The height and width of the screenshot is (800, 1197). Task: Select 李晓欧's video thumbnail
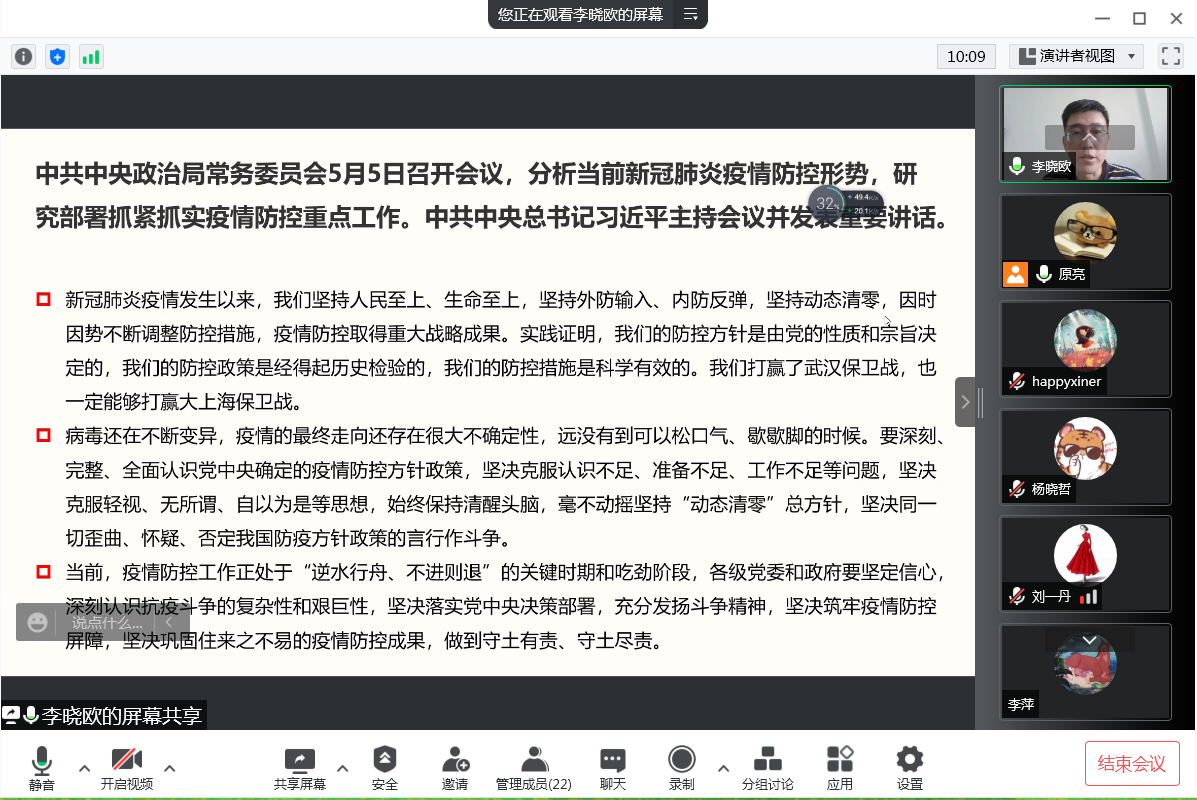(x=1085, y=134)
